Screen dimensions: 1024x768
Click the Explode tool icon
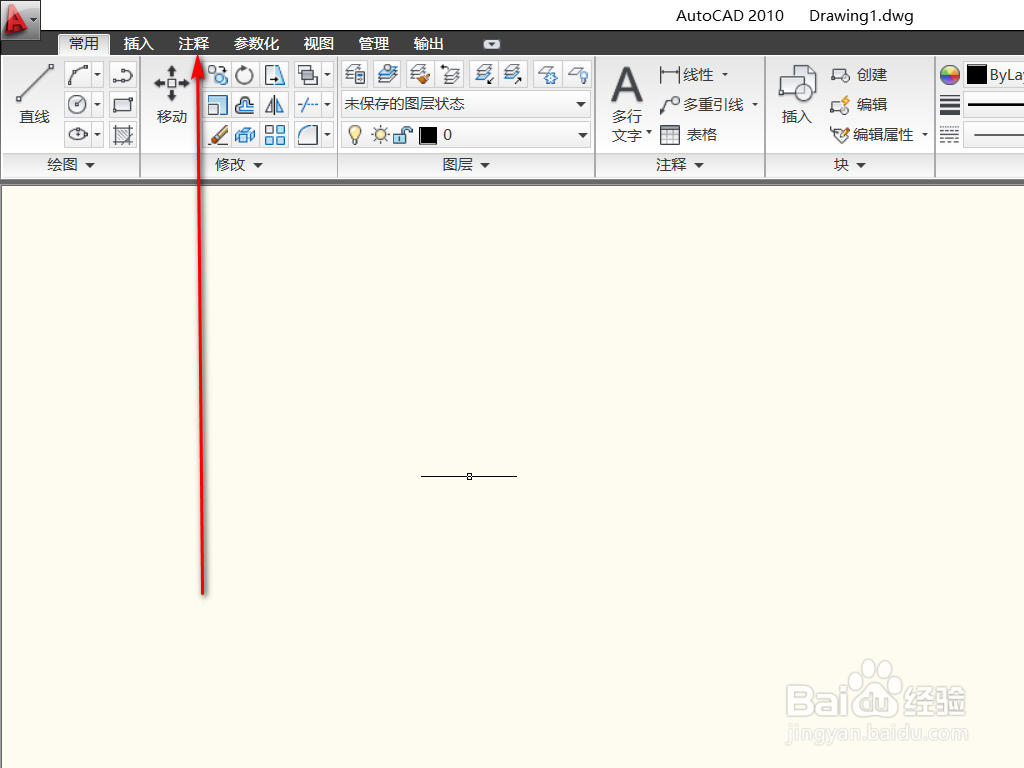(245, 135)
